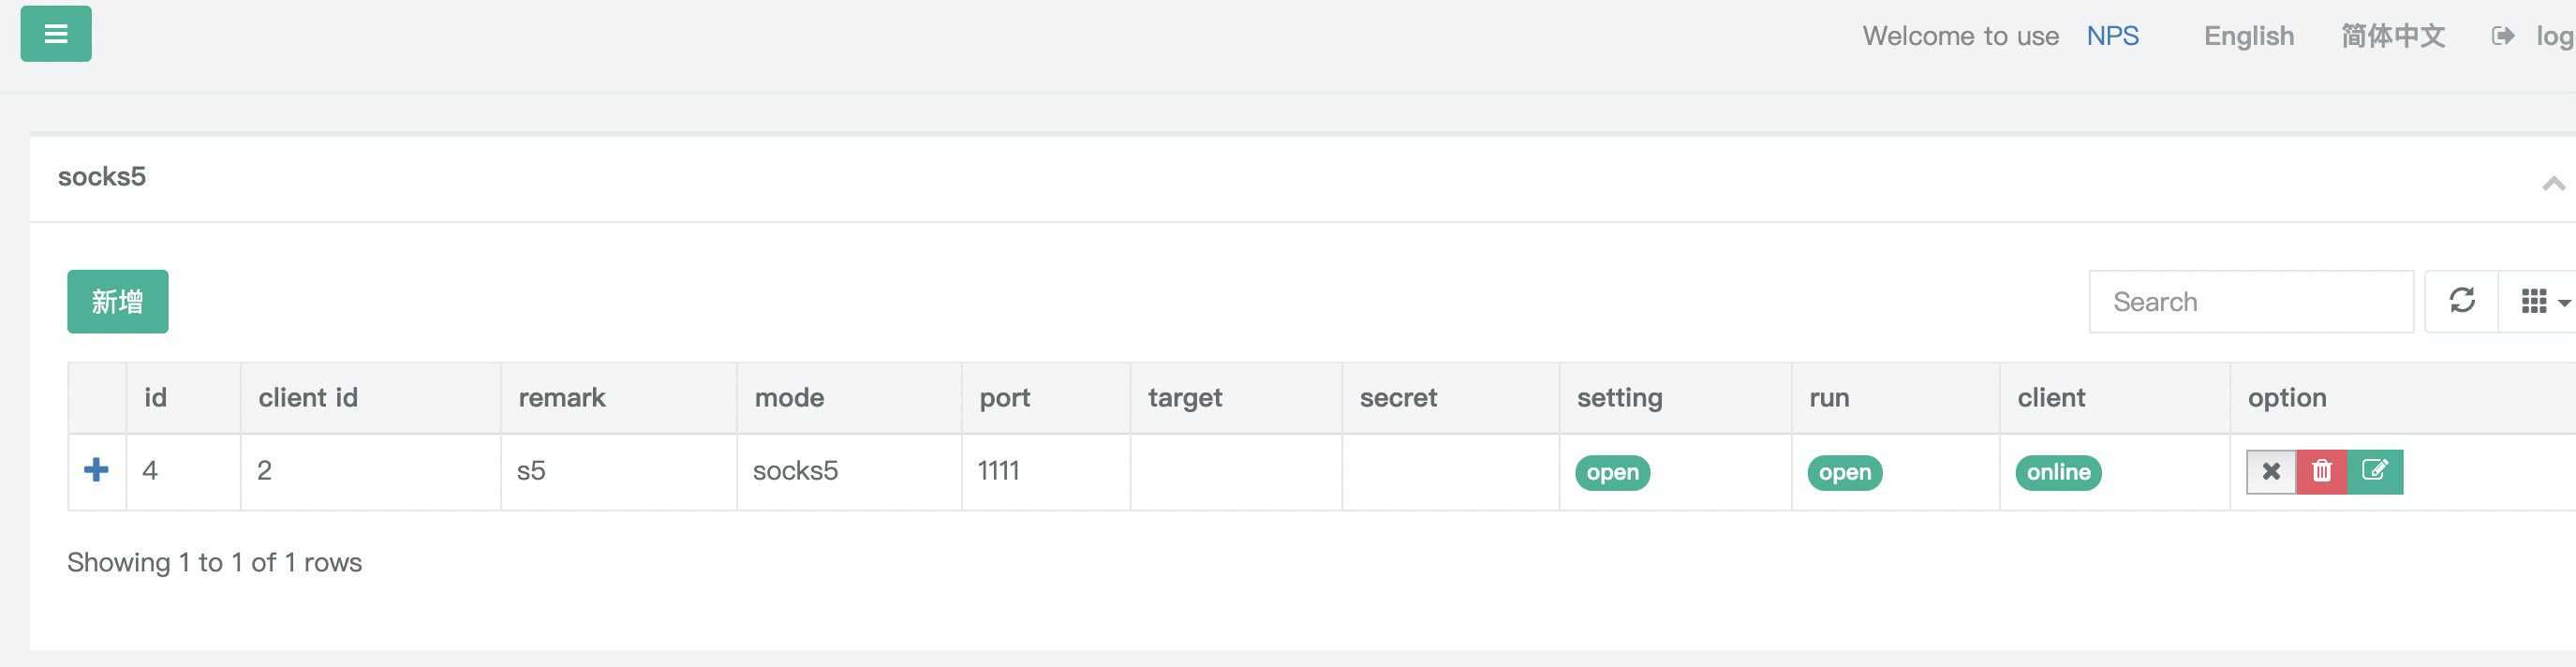The image size is (2576, 667).
Task: Click inside the Search input field
Action: tap(2251, 301)
